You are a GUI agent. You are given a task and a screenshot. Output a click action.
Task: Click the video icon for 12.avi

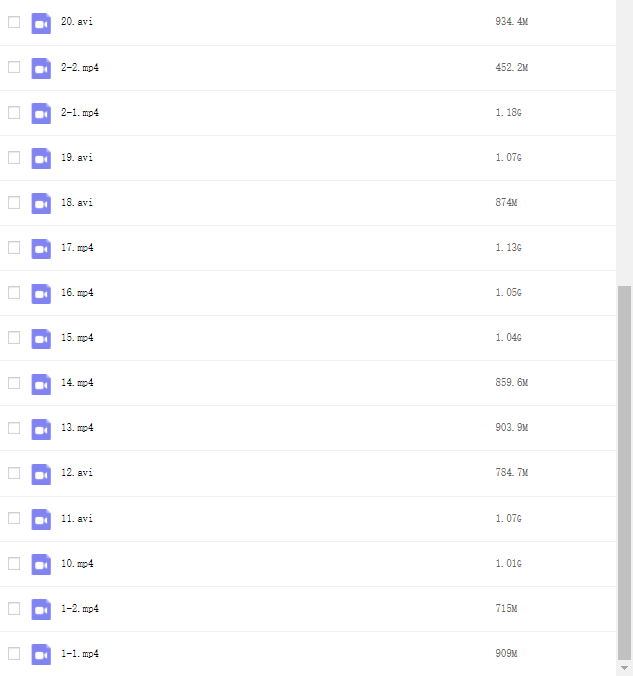coord(41,473)
